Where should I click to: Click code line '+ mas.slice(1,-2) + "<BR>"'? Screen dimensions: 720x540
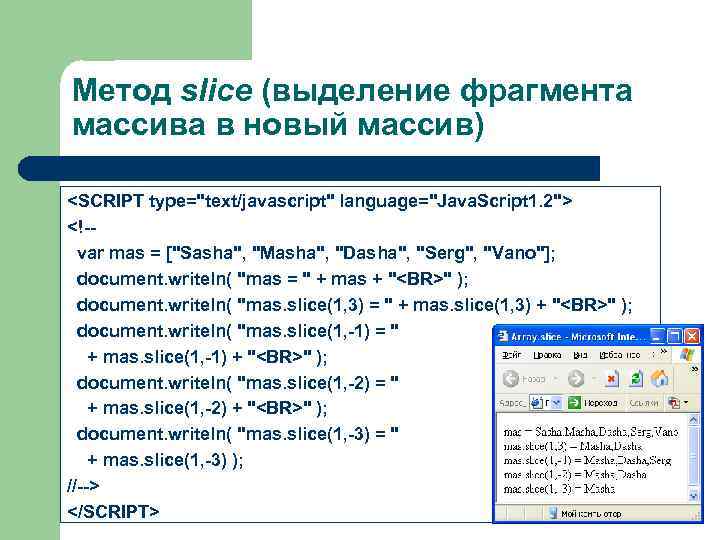coord(207,408)
